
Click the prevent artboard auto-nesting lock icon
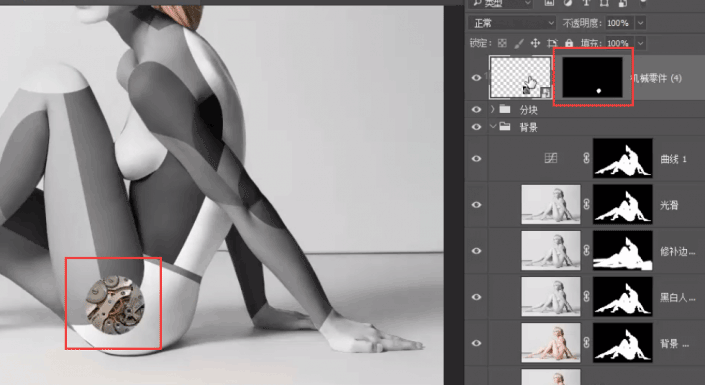coord(552,43)
